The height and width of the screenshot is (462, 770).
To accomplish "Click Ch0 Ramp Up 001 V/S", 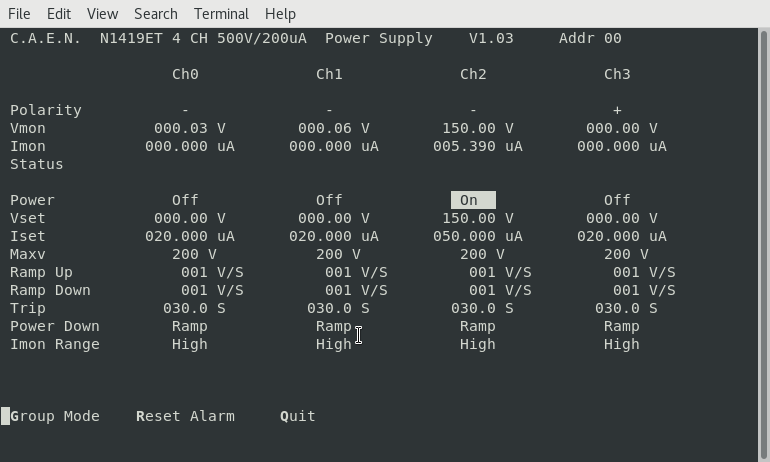I will pyautogui.click(x=212, y=272).
